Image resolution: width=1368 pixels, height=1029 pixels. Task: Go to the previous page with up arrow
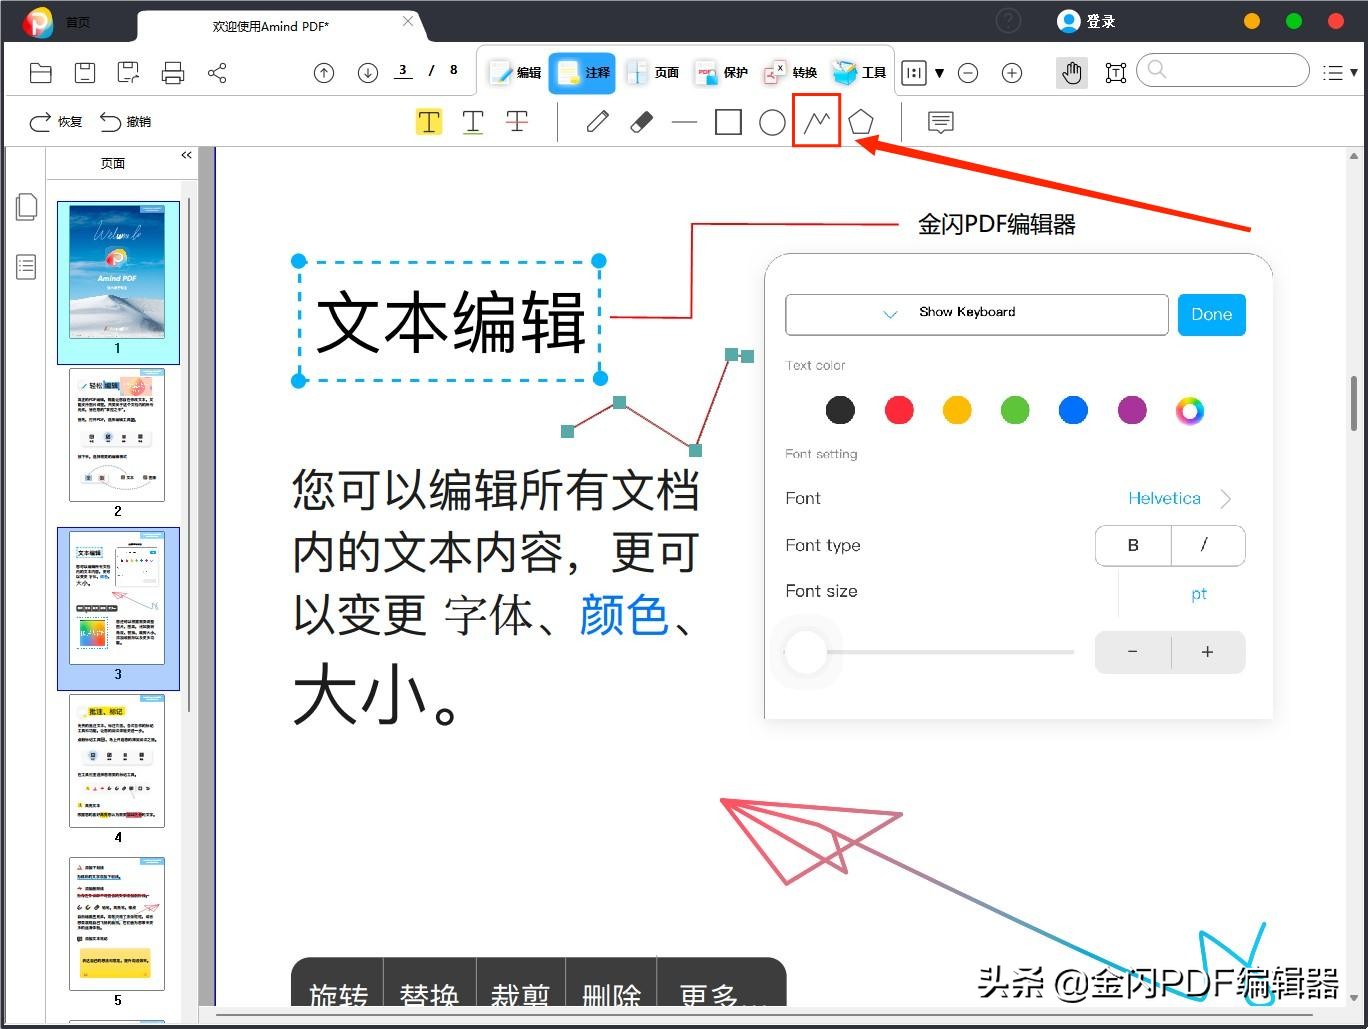(x=324, y=72)
